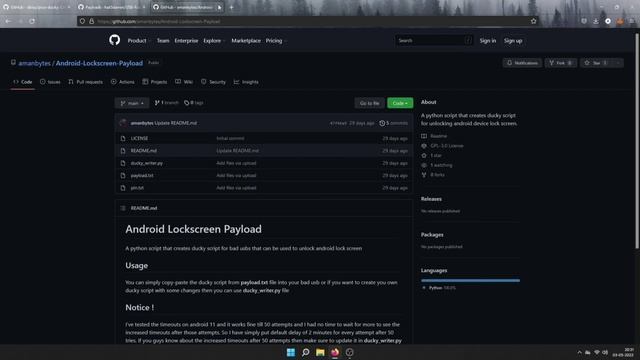The image size is (640, 360).
Task: Expand the Explore dropdown
Action: (214, 41)
